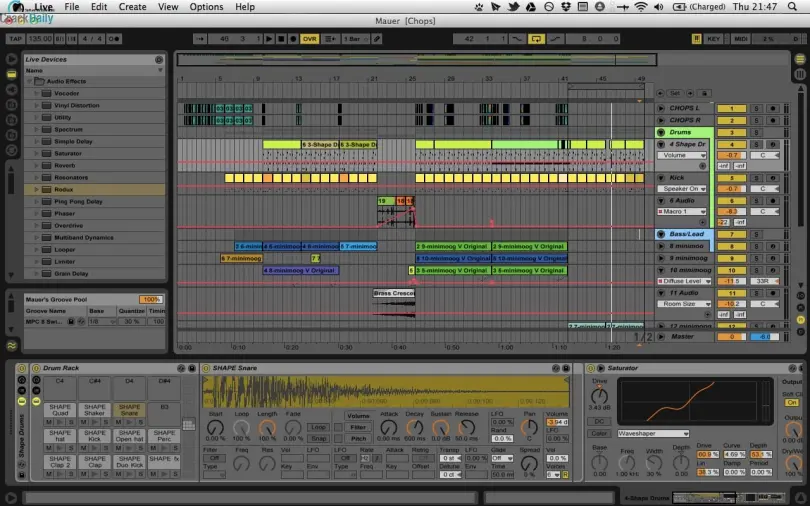The image size is (810, 506).
Task: Fold the Drums group track
Action: click(661, 132)
